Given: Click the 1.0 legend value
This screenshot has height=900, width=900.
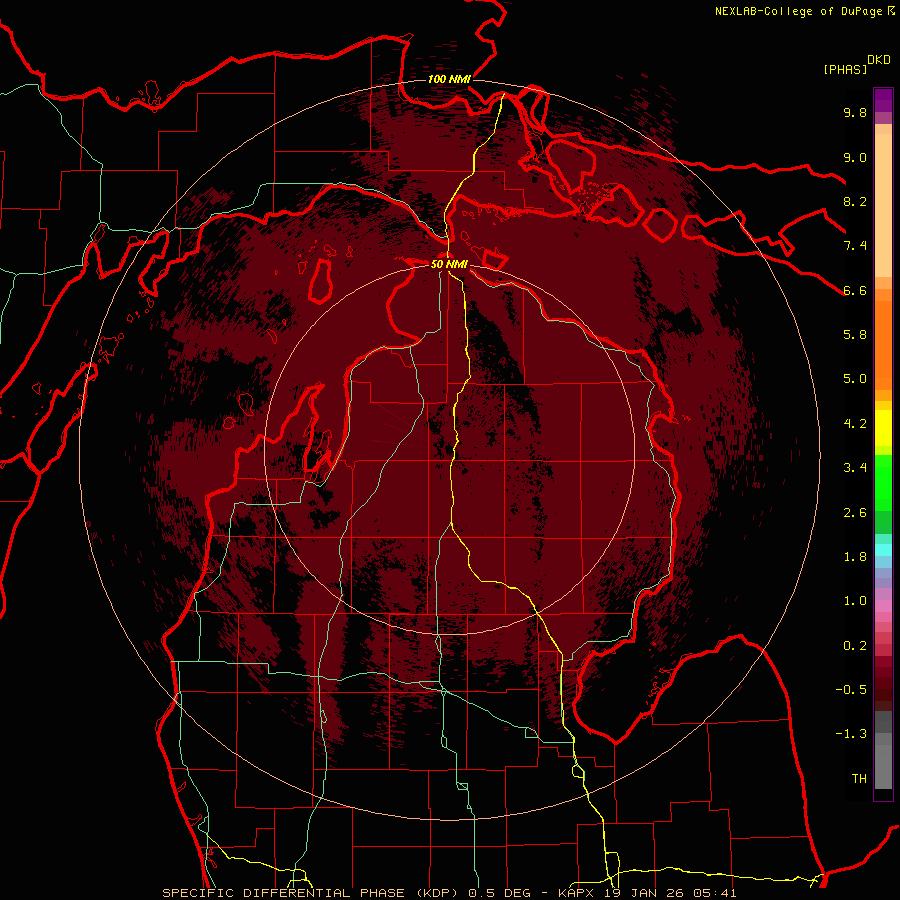Looking at the screenshot, I should pyautogui.click(x=855, y=601).
